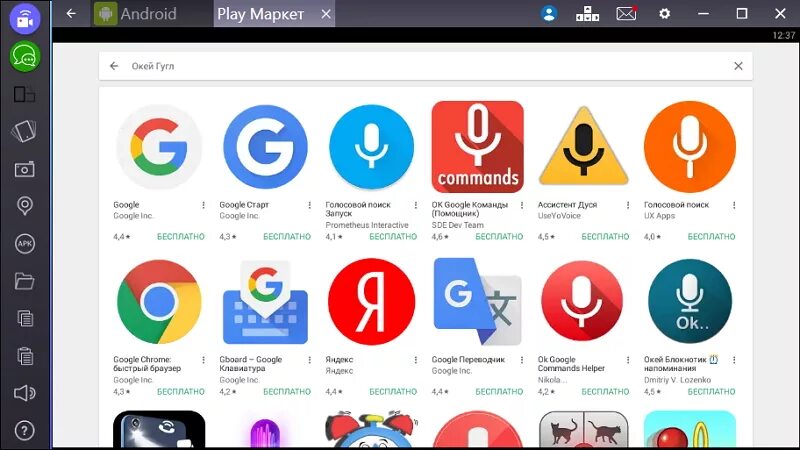Open the overflow menu for Google
Screen dimensions: 800x450
(x=204, y=205)
